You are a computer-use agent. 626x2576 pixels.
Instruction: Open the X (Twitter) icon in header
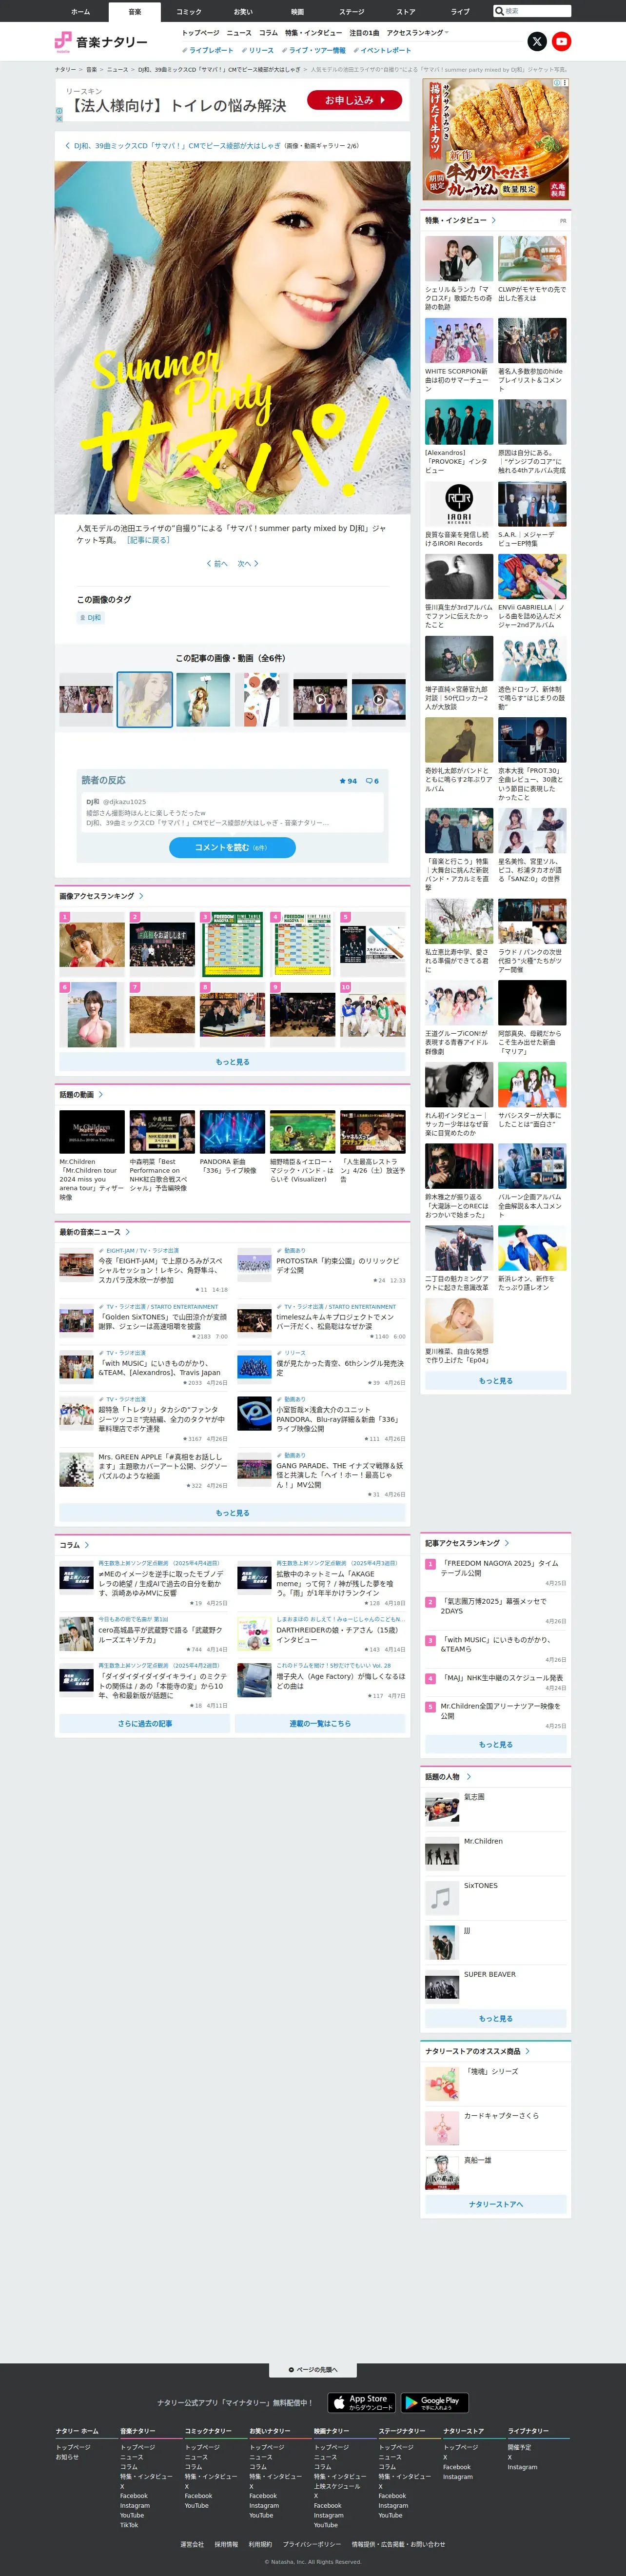tap(537, 41)
